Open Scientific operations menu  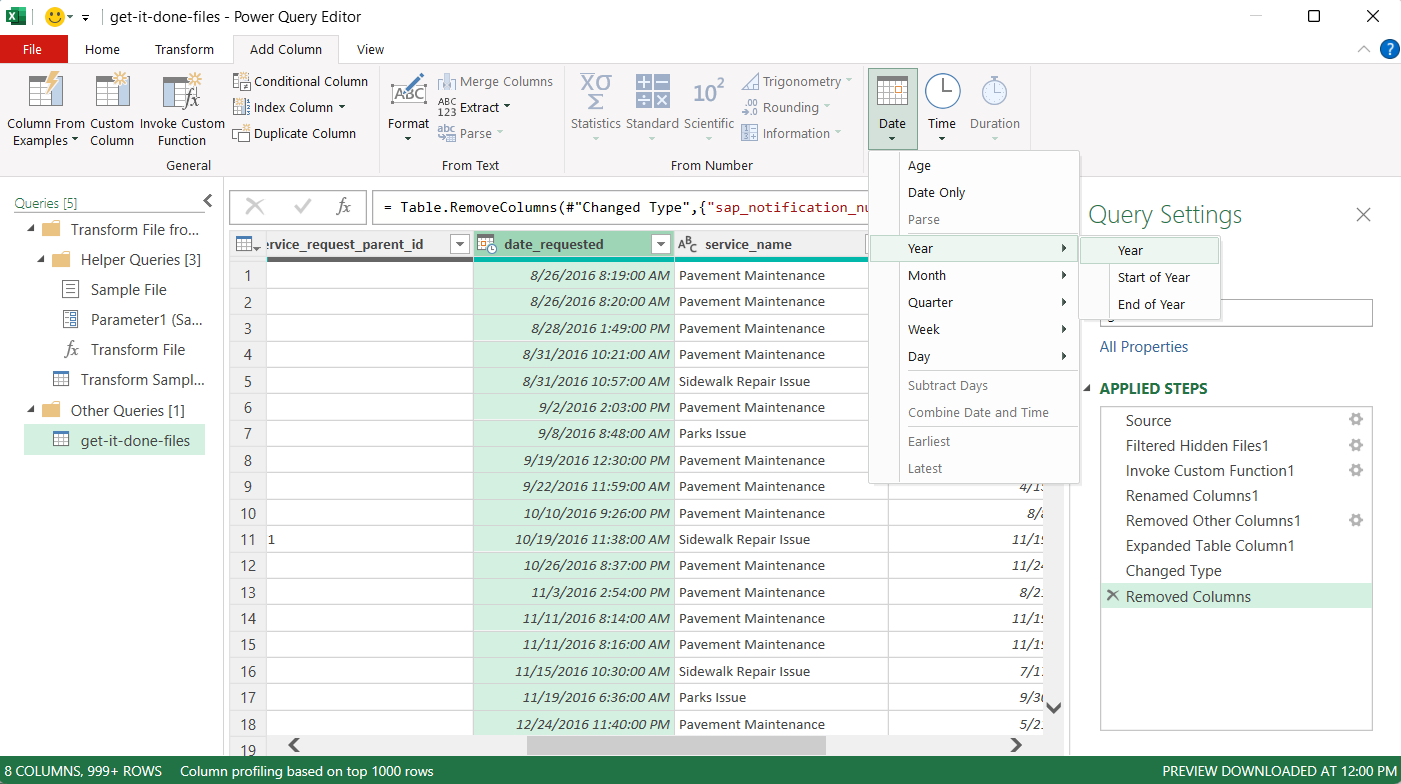(x=709, y=108)
